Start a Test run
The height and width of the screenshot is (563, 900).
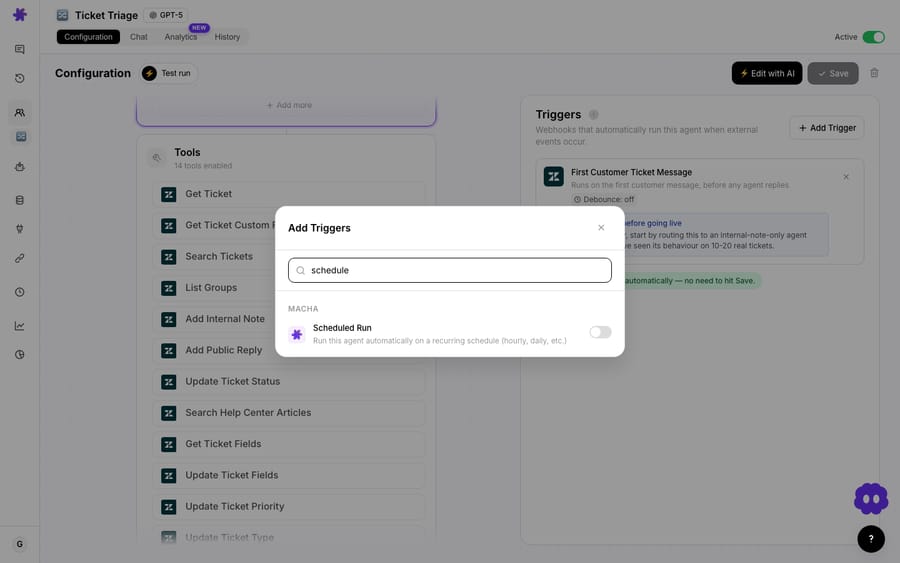pyautogui.click(x=169, y=73)
